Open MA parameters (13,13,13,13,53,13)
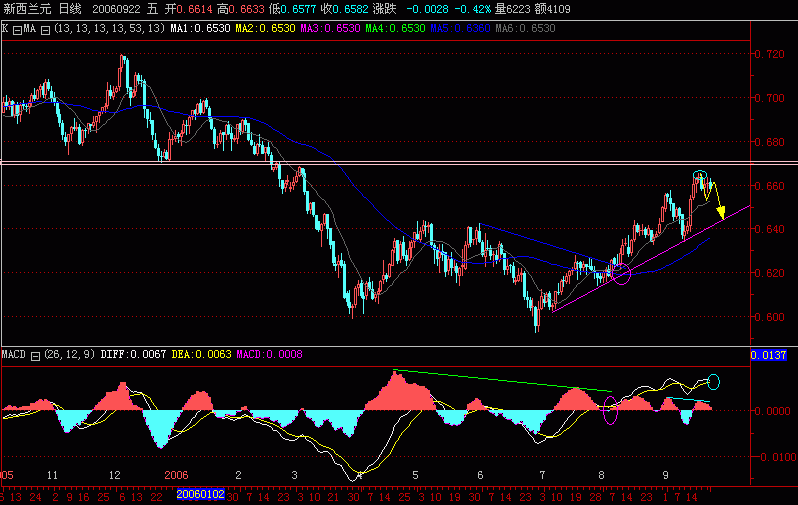 coord(109,29)
